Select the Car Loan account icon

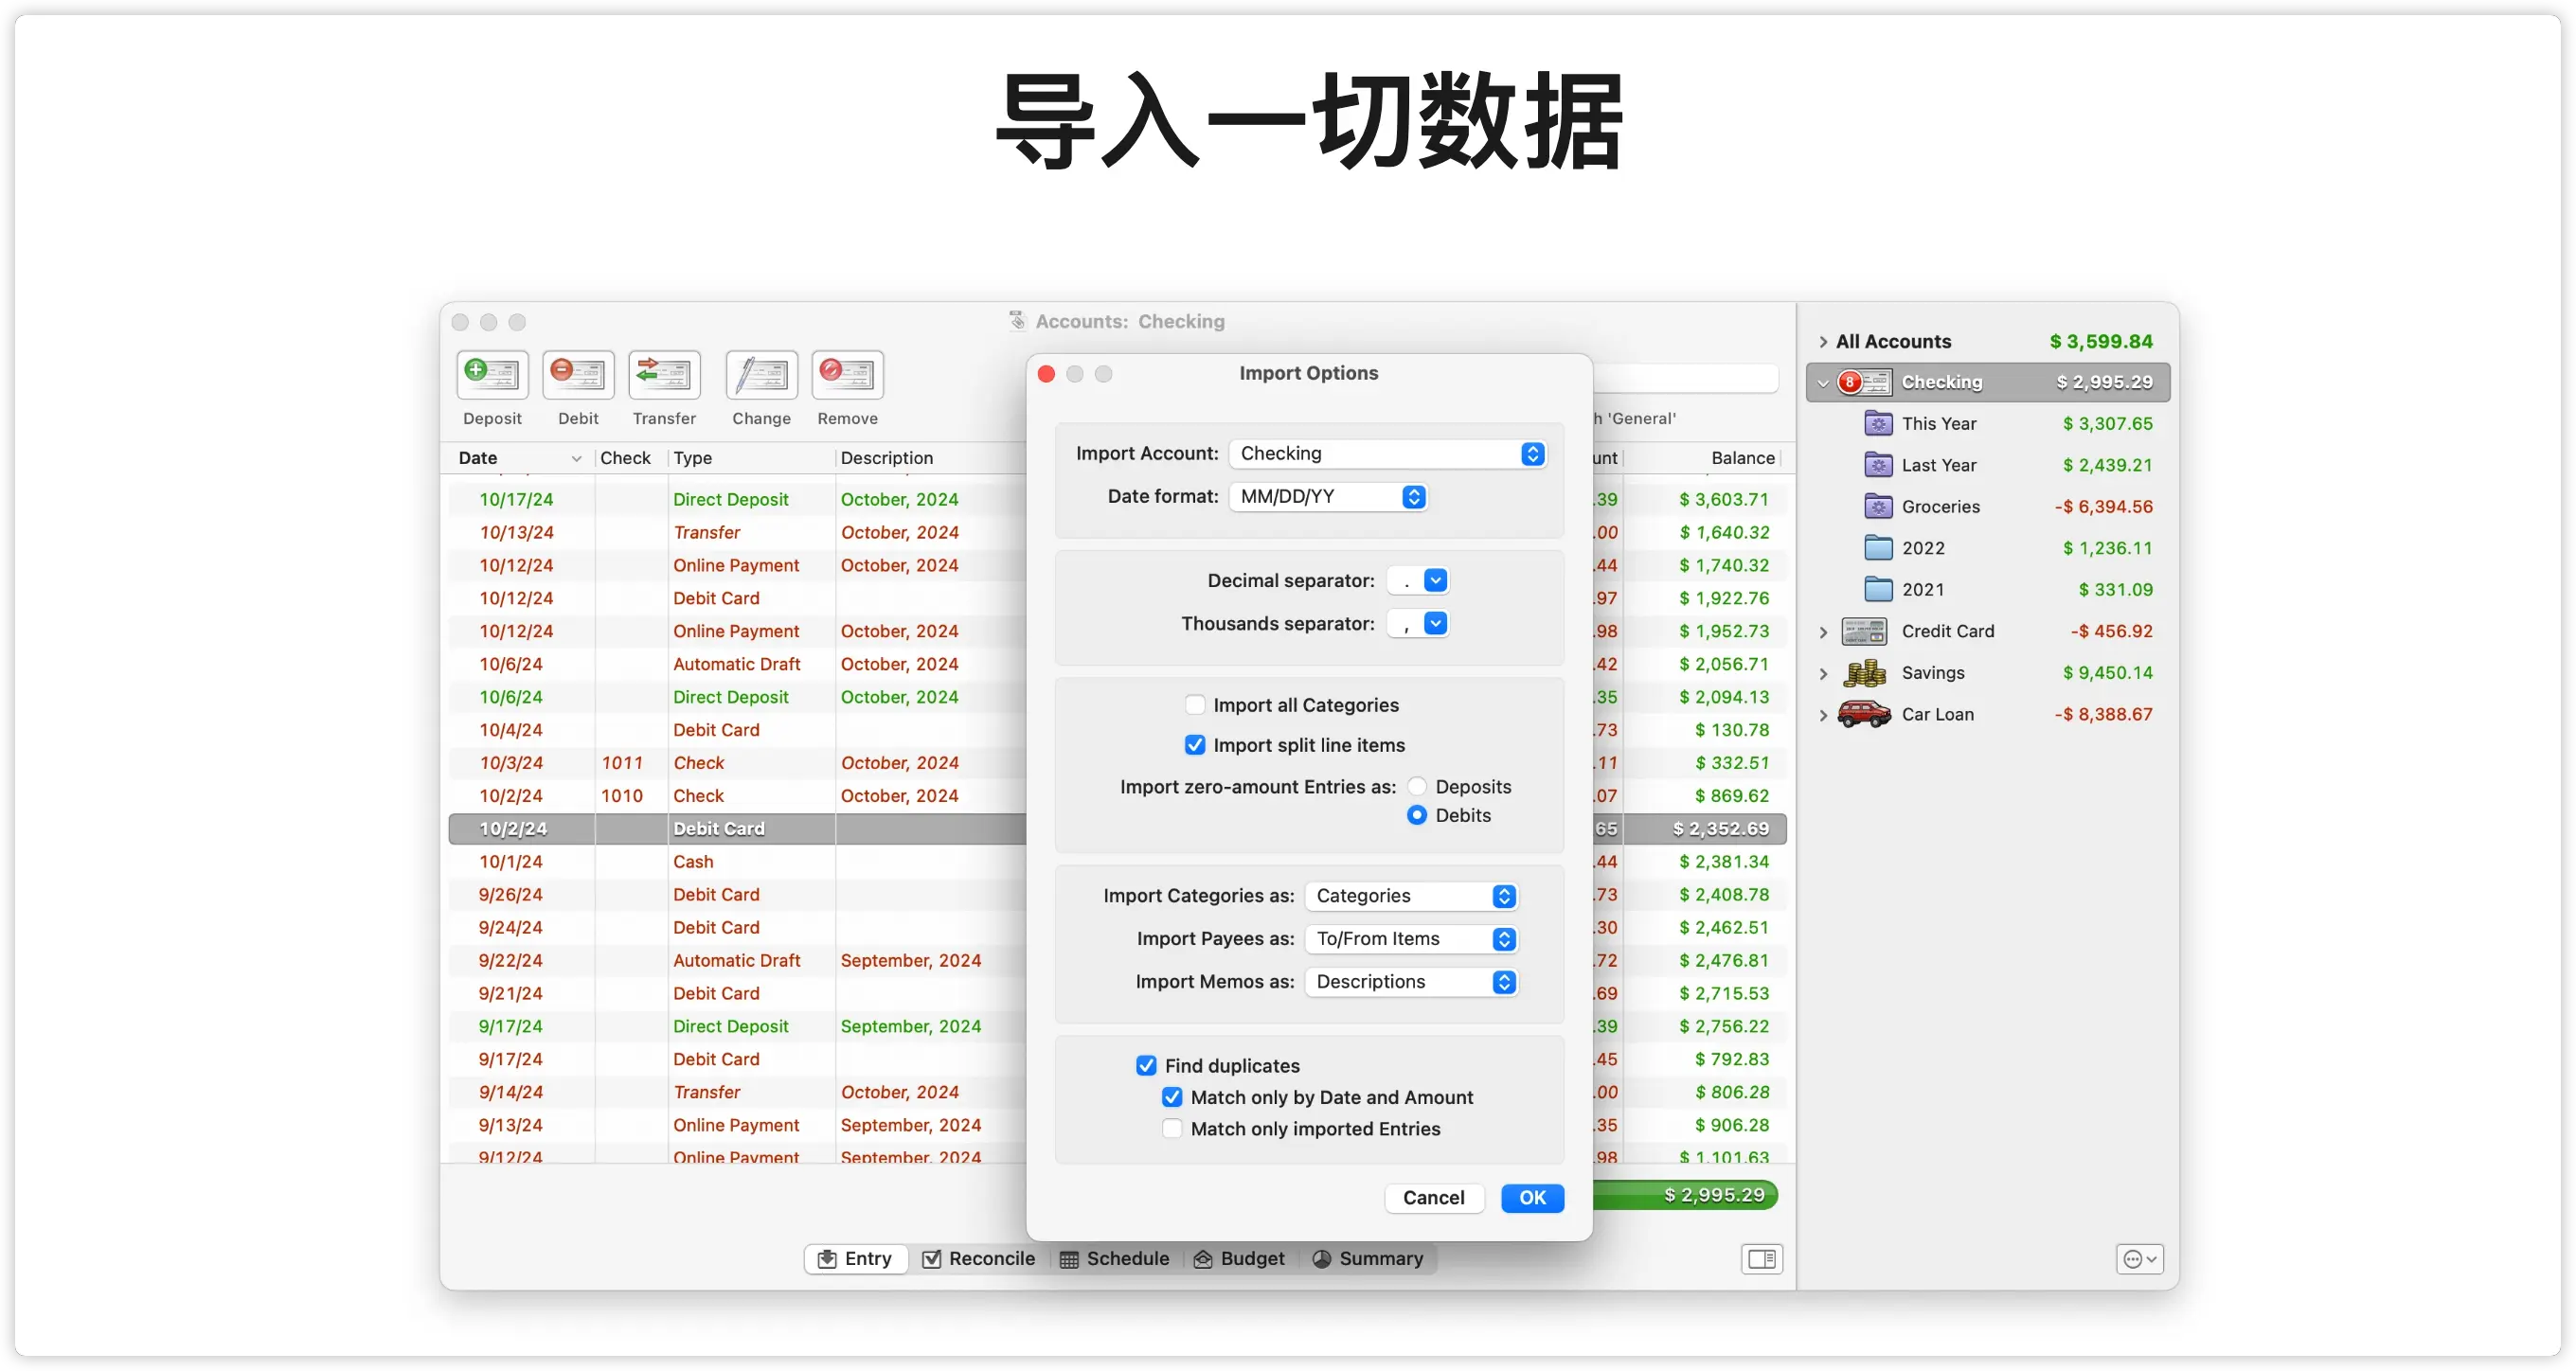click(1864, 714)
